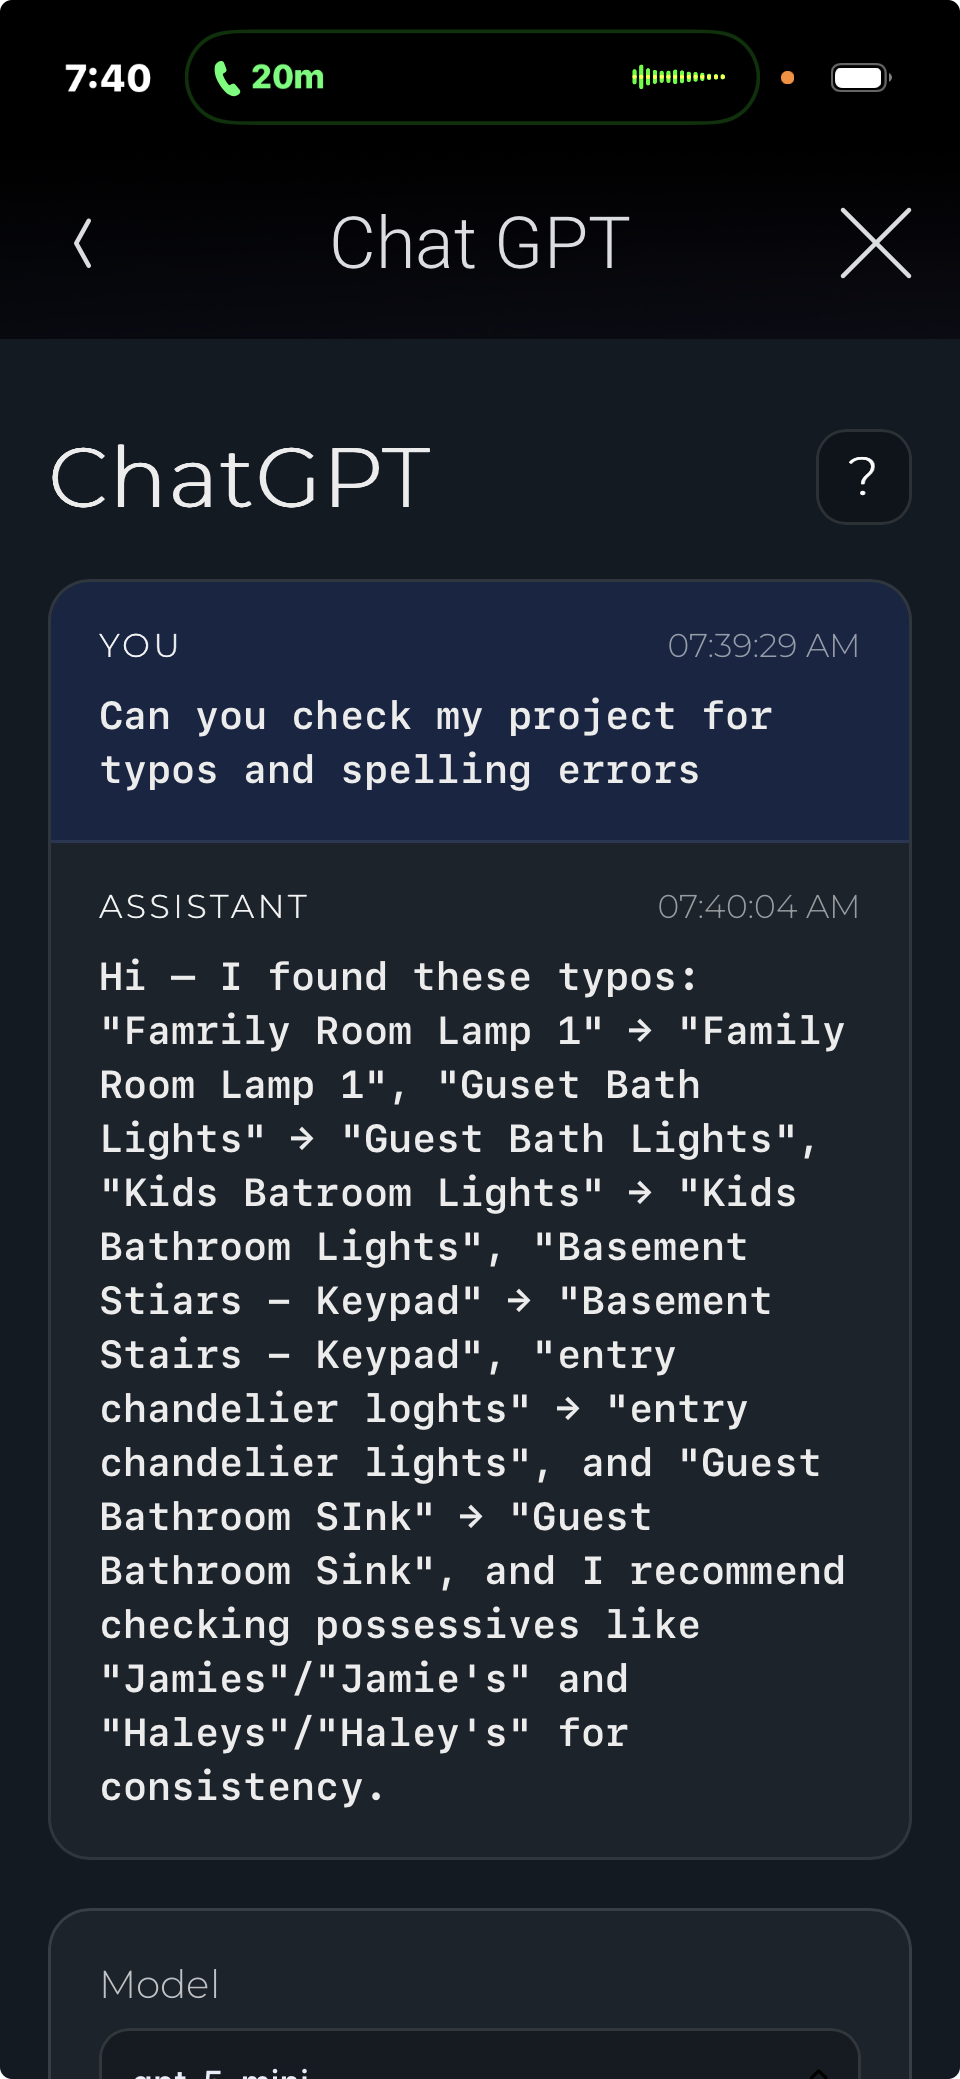Tap the 7:40 clock in status bar
Screen dimensions: 960x2079
[107, 78]
